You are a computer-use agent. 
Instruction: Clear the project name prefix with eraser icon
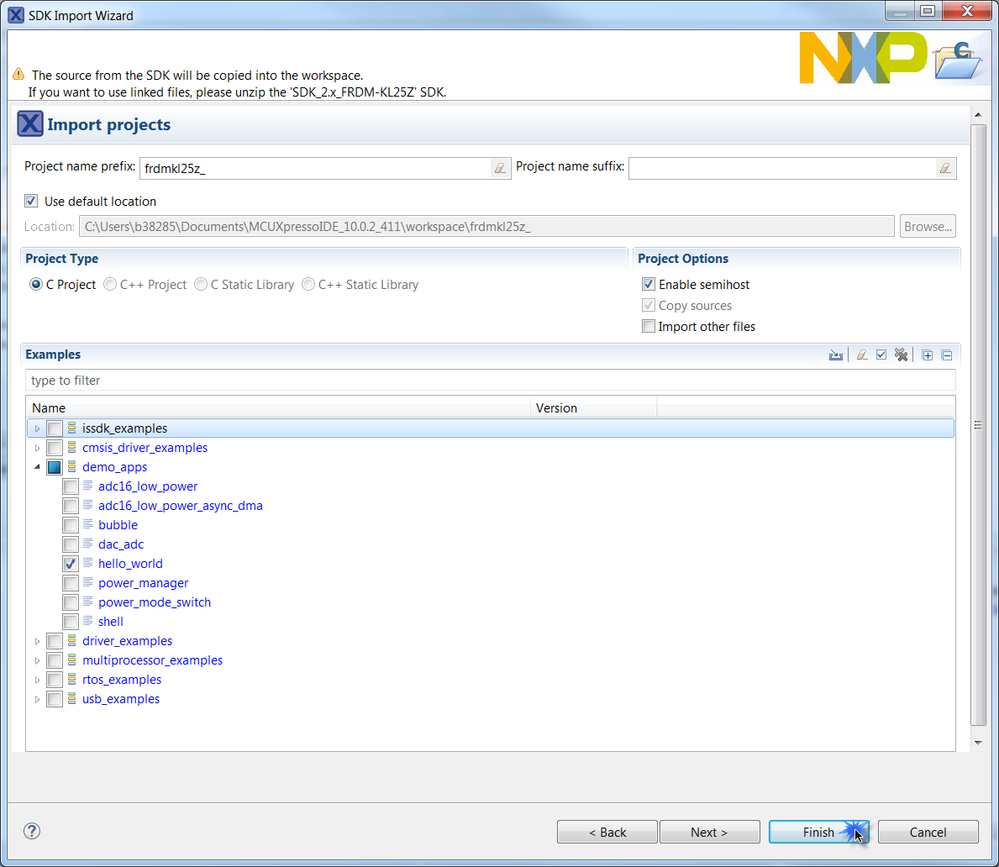click(500, 168)
